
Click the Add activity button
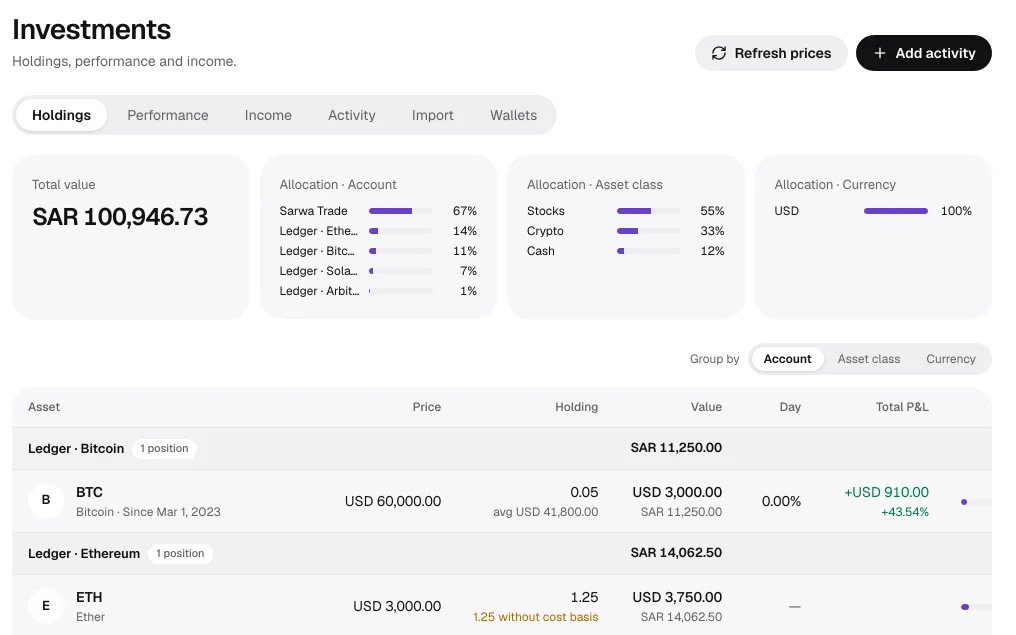(923, 53)
